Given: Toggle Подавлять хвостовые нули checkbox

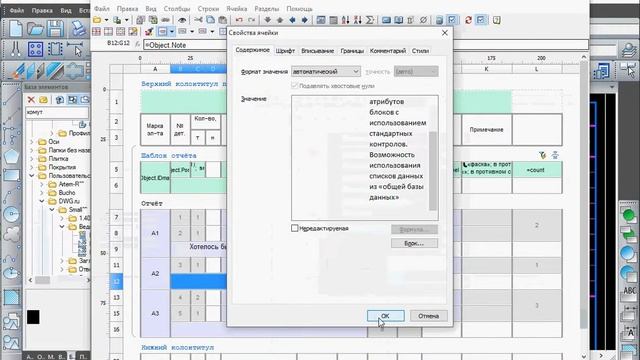Looking at the screenshot, I should click(x=295, y=86).
